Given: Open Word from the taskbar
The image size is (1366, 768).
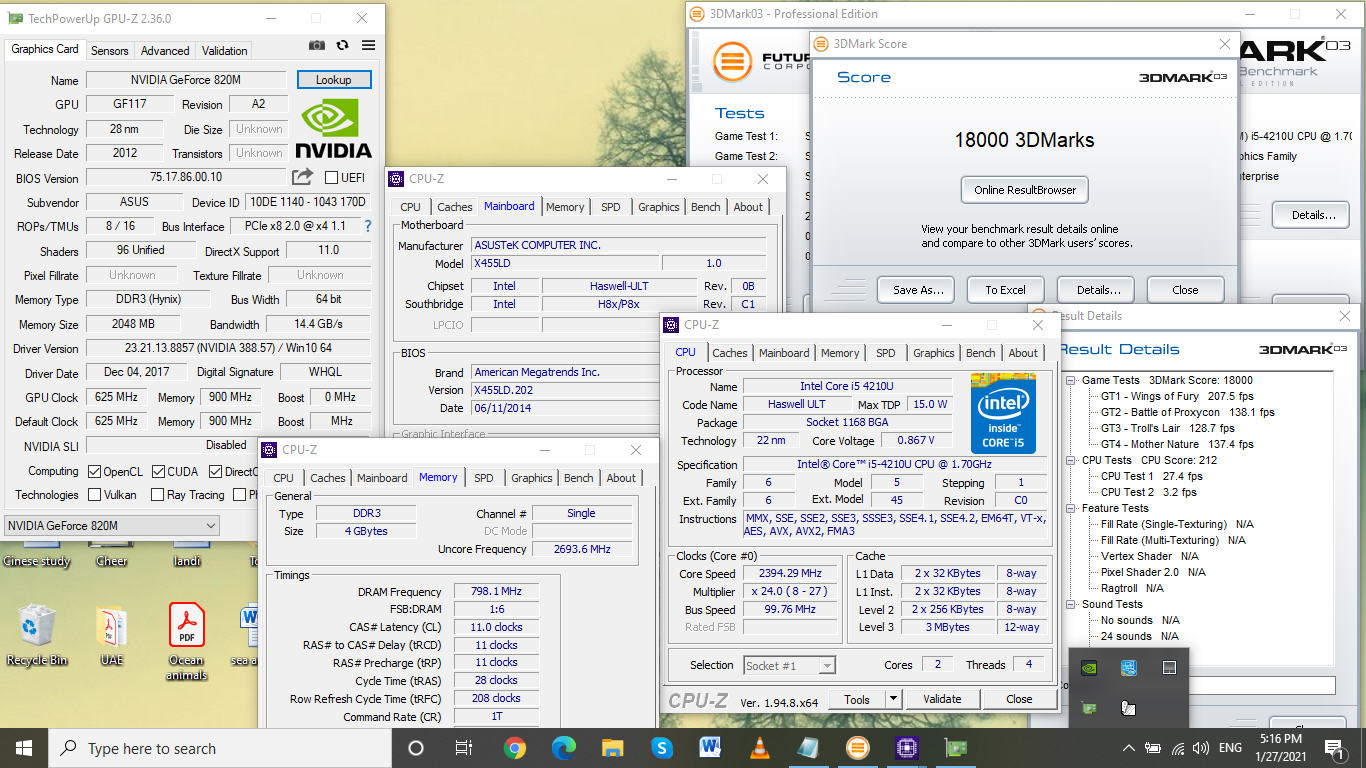Looking at the screenshot, I should click(x=710, y=748).
